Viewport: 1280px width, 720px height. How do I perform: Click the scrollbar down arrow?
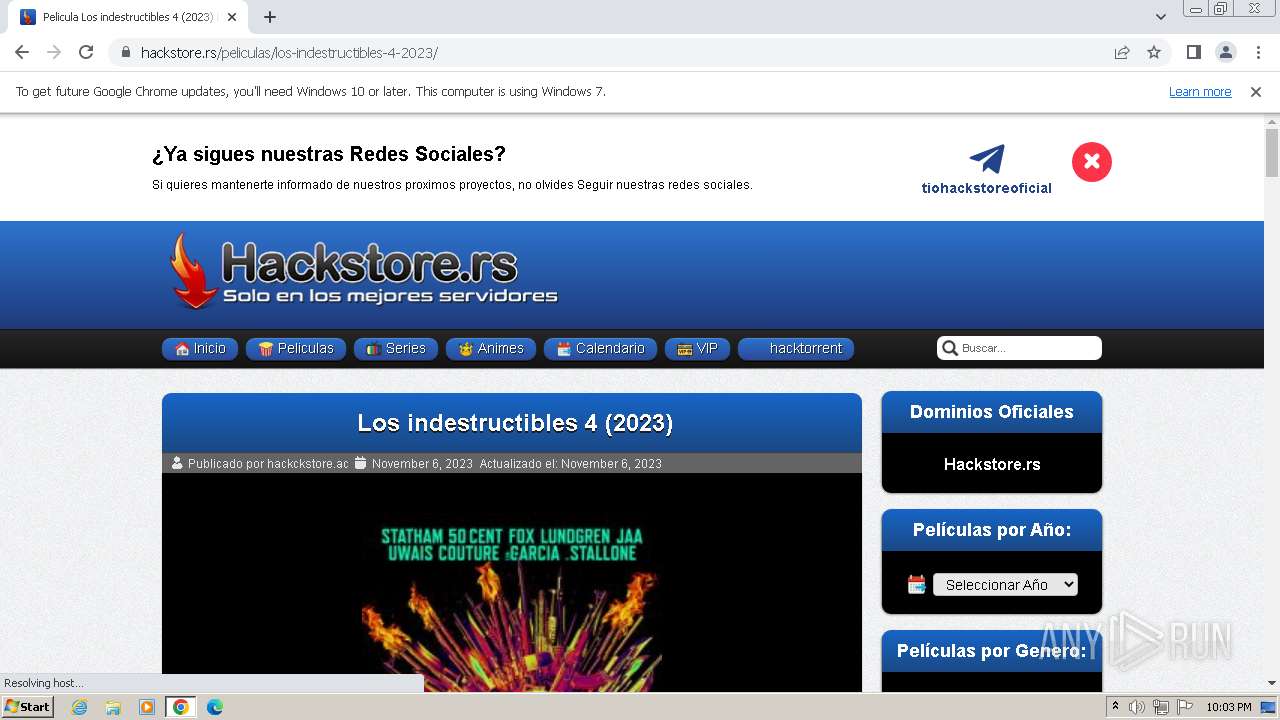(x=1272, y=684)
